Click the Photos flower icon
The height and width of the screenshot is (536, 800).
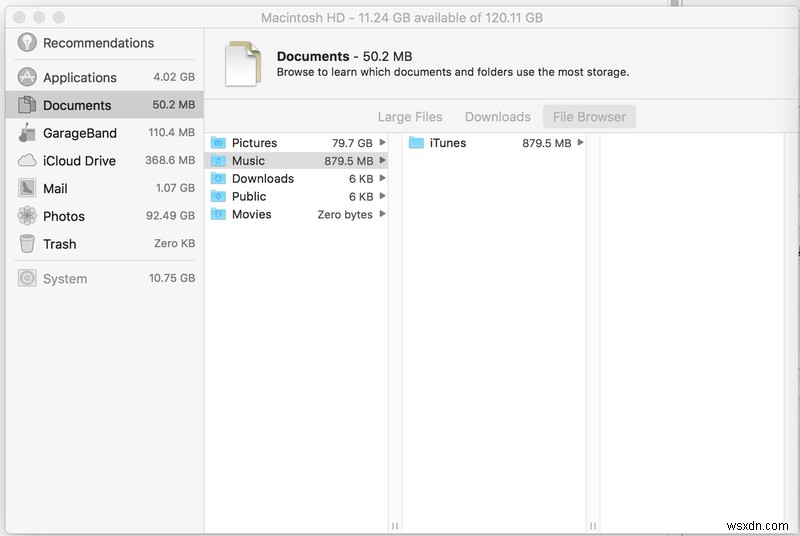(x=27, y=216)
